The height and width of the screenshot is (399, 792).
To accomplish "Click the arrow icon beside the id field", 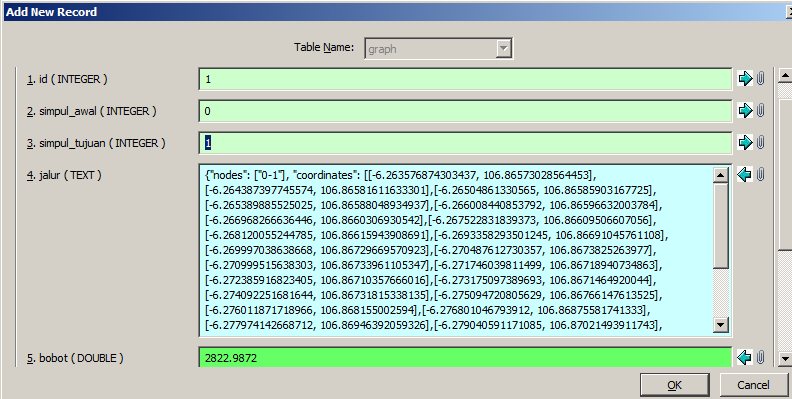I will click(x=745, y=79).
